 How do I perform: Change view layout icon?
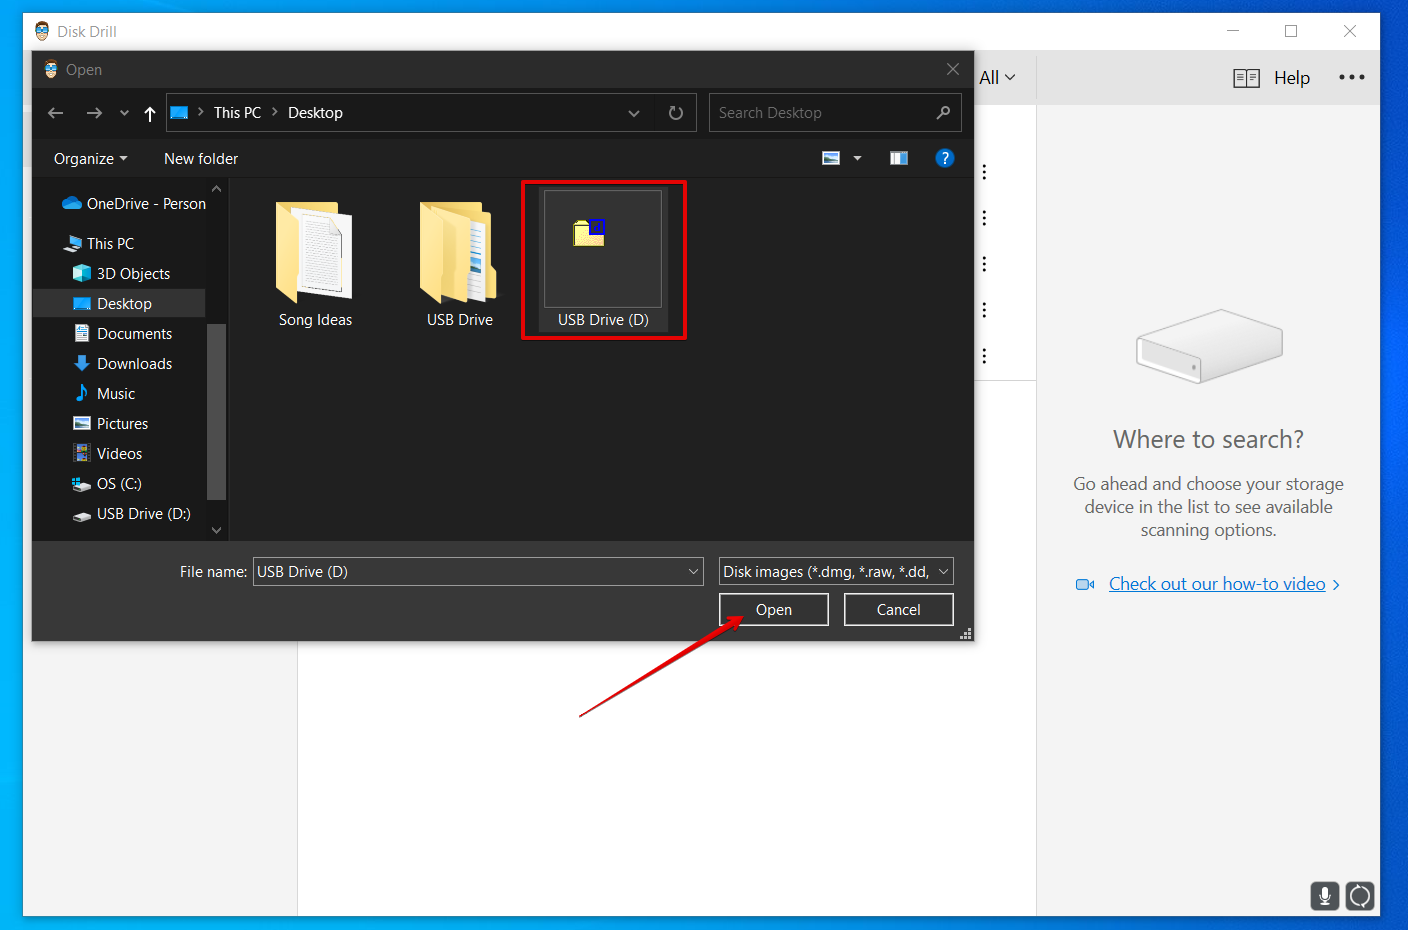pyautogui.click(x=831, y=158)
